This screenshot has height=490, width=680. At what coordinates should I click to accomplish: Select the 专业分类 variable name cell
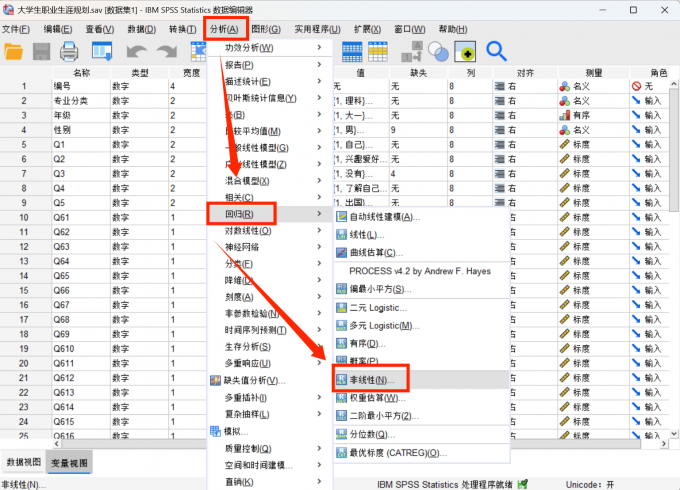click(81, 101)
